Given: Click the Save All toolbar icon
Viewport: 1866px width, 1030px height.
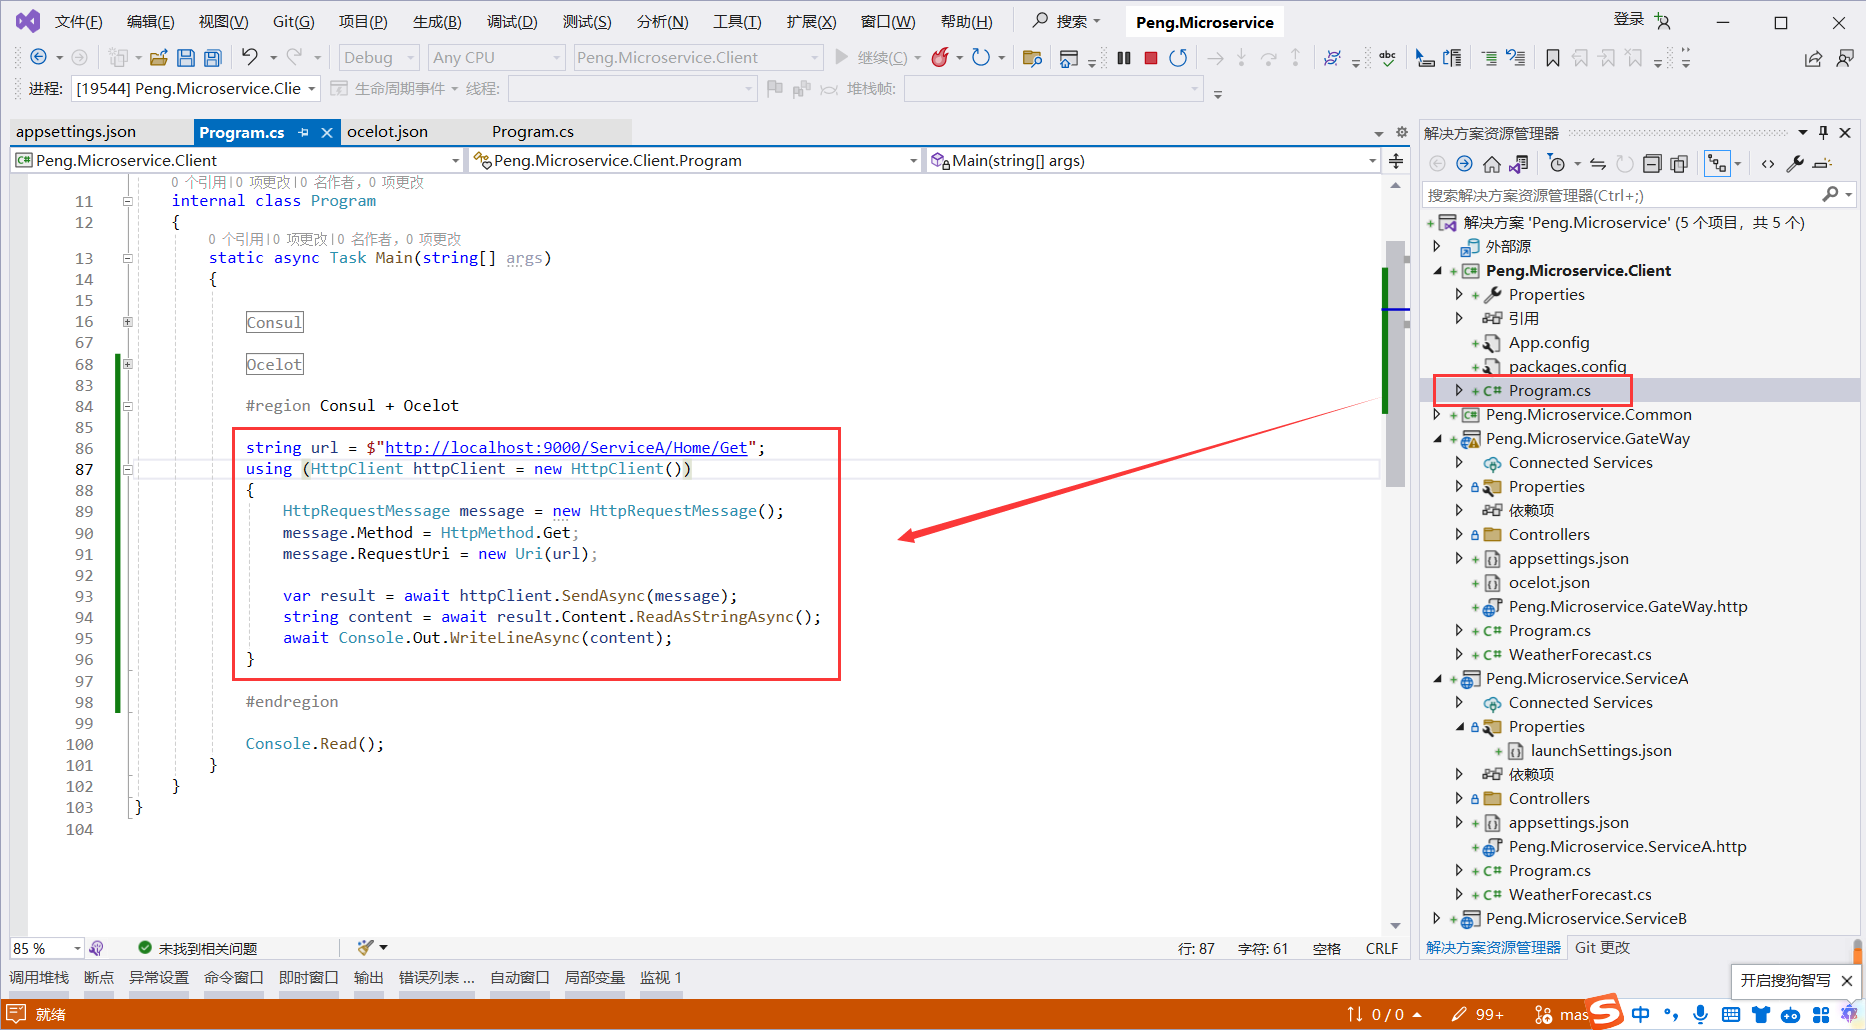Looking at the screenshot, I should [212, 58].
